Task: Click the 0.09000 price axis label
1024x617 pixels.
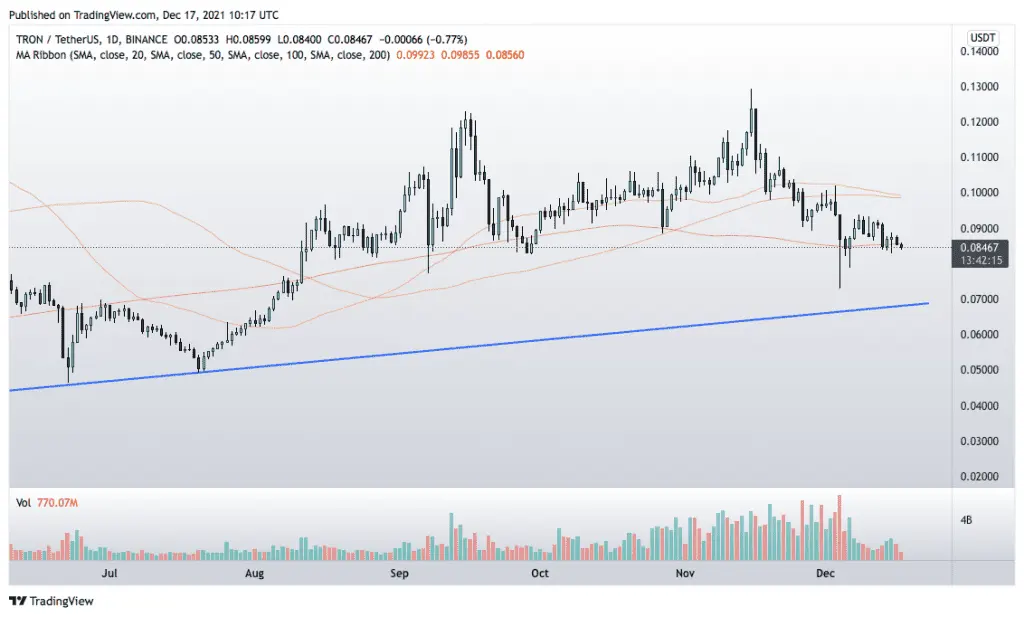Action: (x=979, y=229)
